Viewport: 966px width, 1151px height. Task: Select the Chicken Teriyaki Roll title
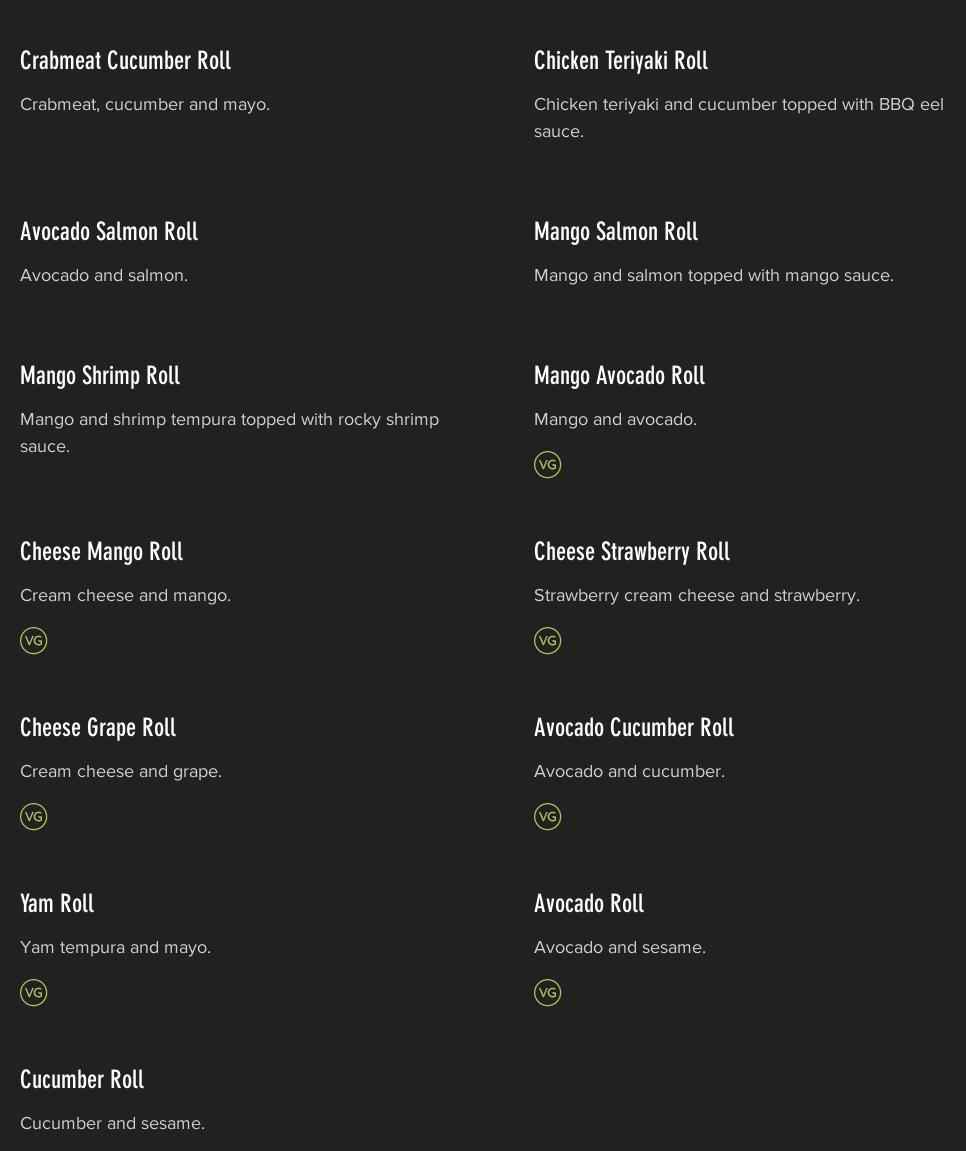(620, 61)
